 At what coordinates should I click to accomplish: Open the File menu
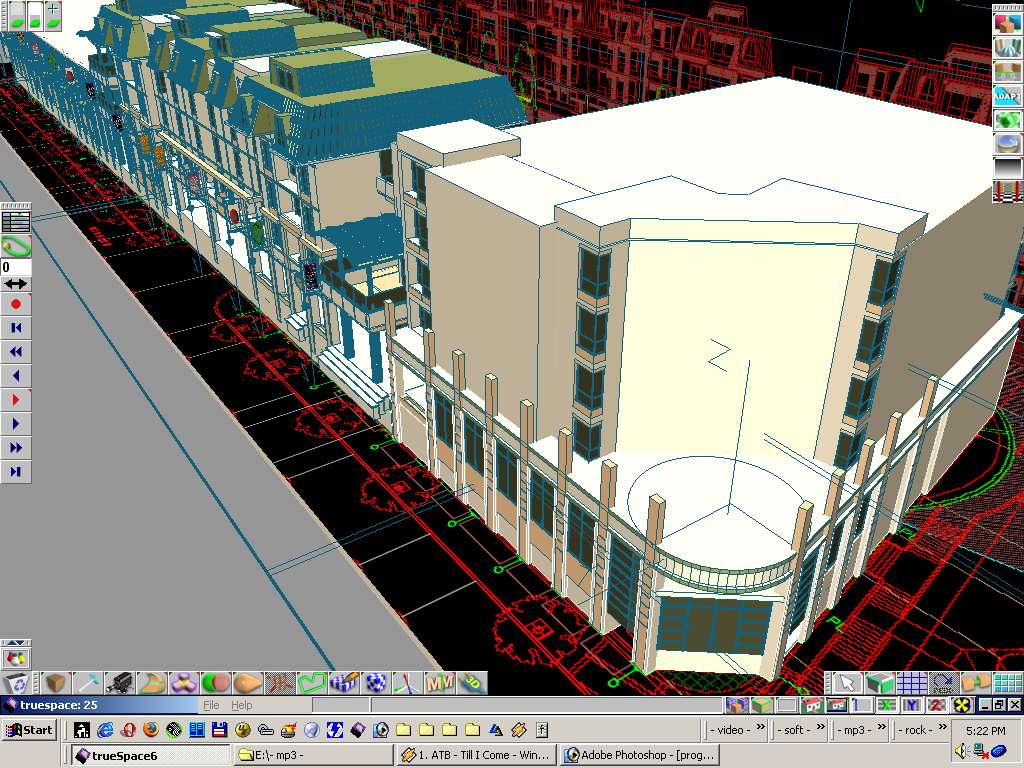(x=211, y=705)
